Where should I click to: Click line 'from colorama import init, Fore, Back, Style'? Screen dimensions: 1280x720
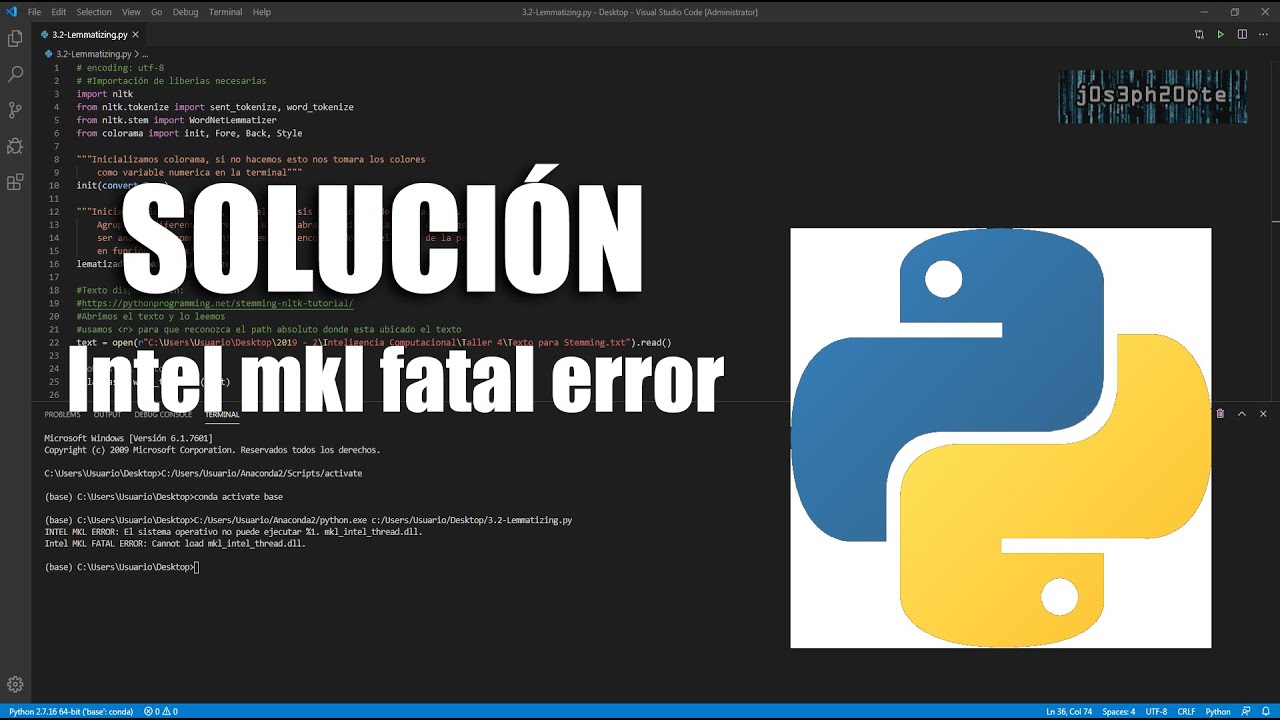189,133
